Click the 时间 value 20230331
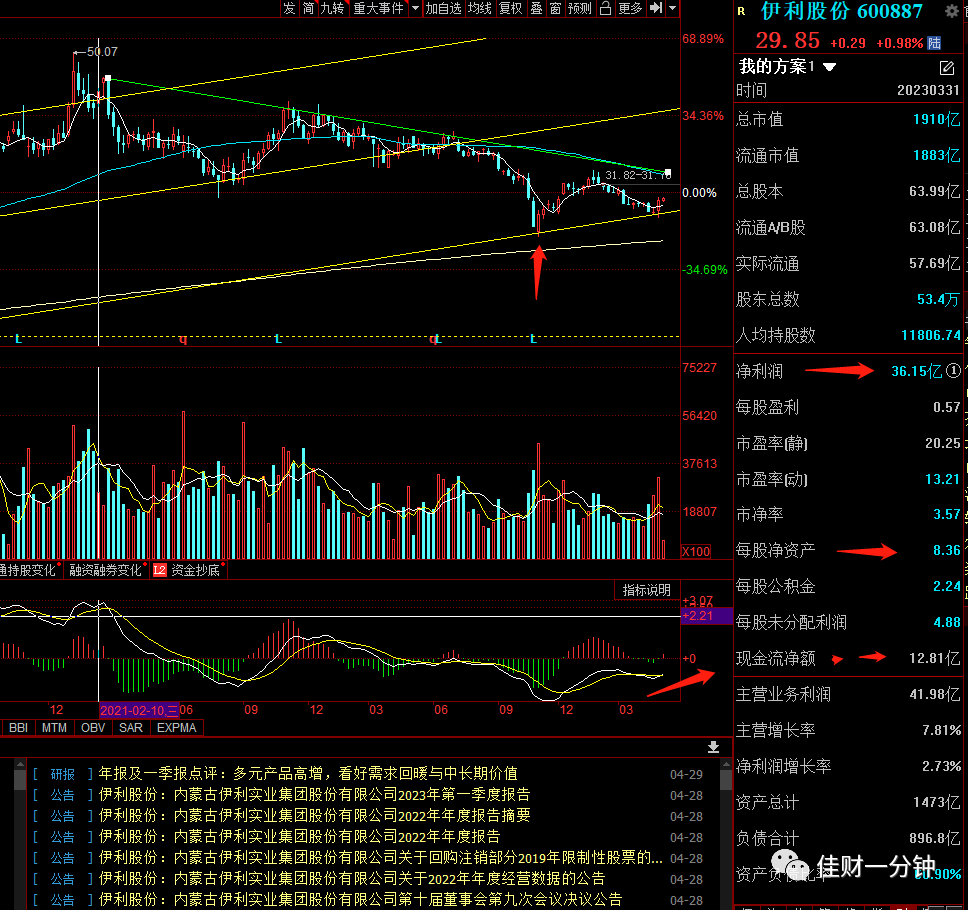This screenshot has height=910, width=968. point(928,90)
